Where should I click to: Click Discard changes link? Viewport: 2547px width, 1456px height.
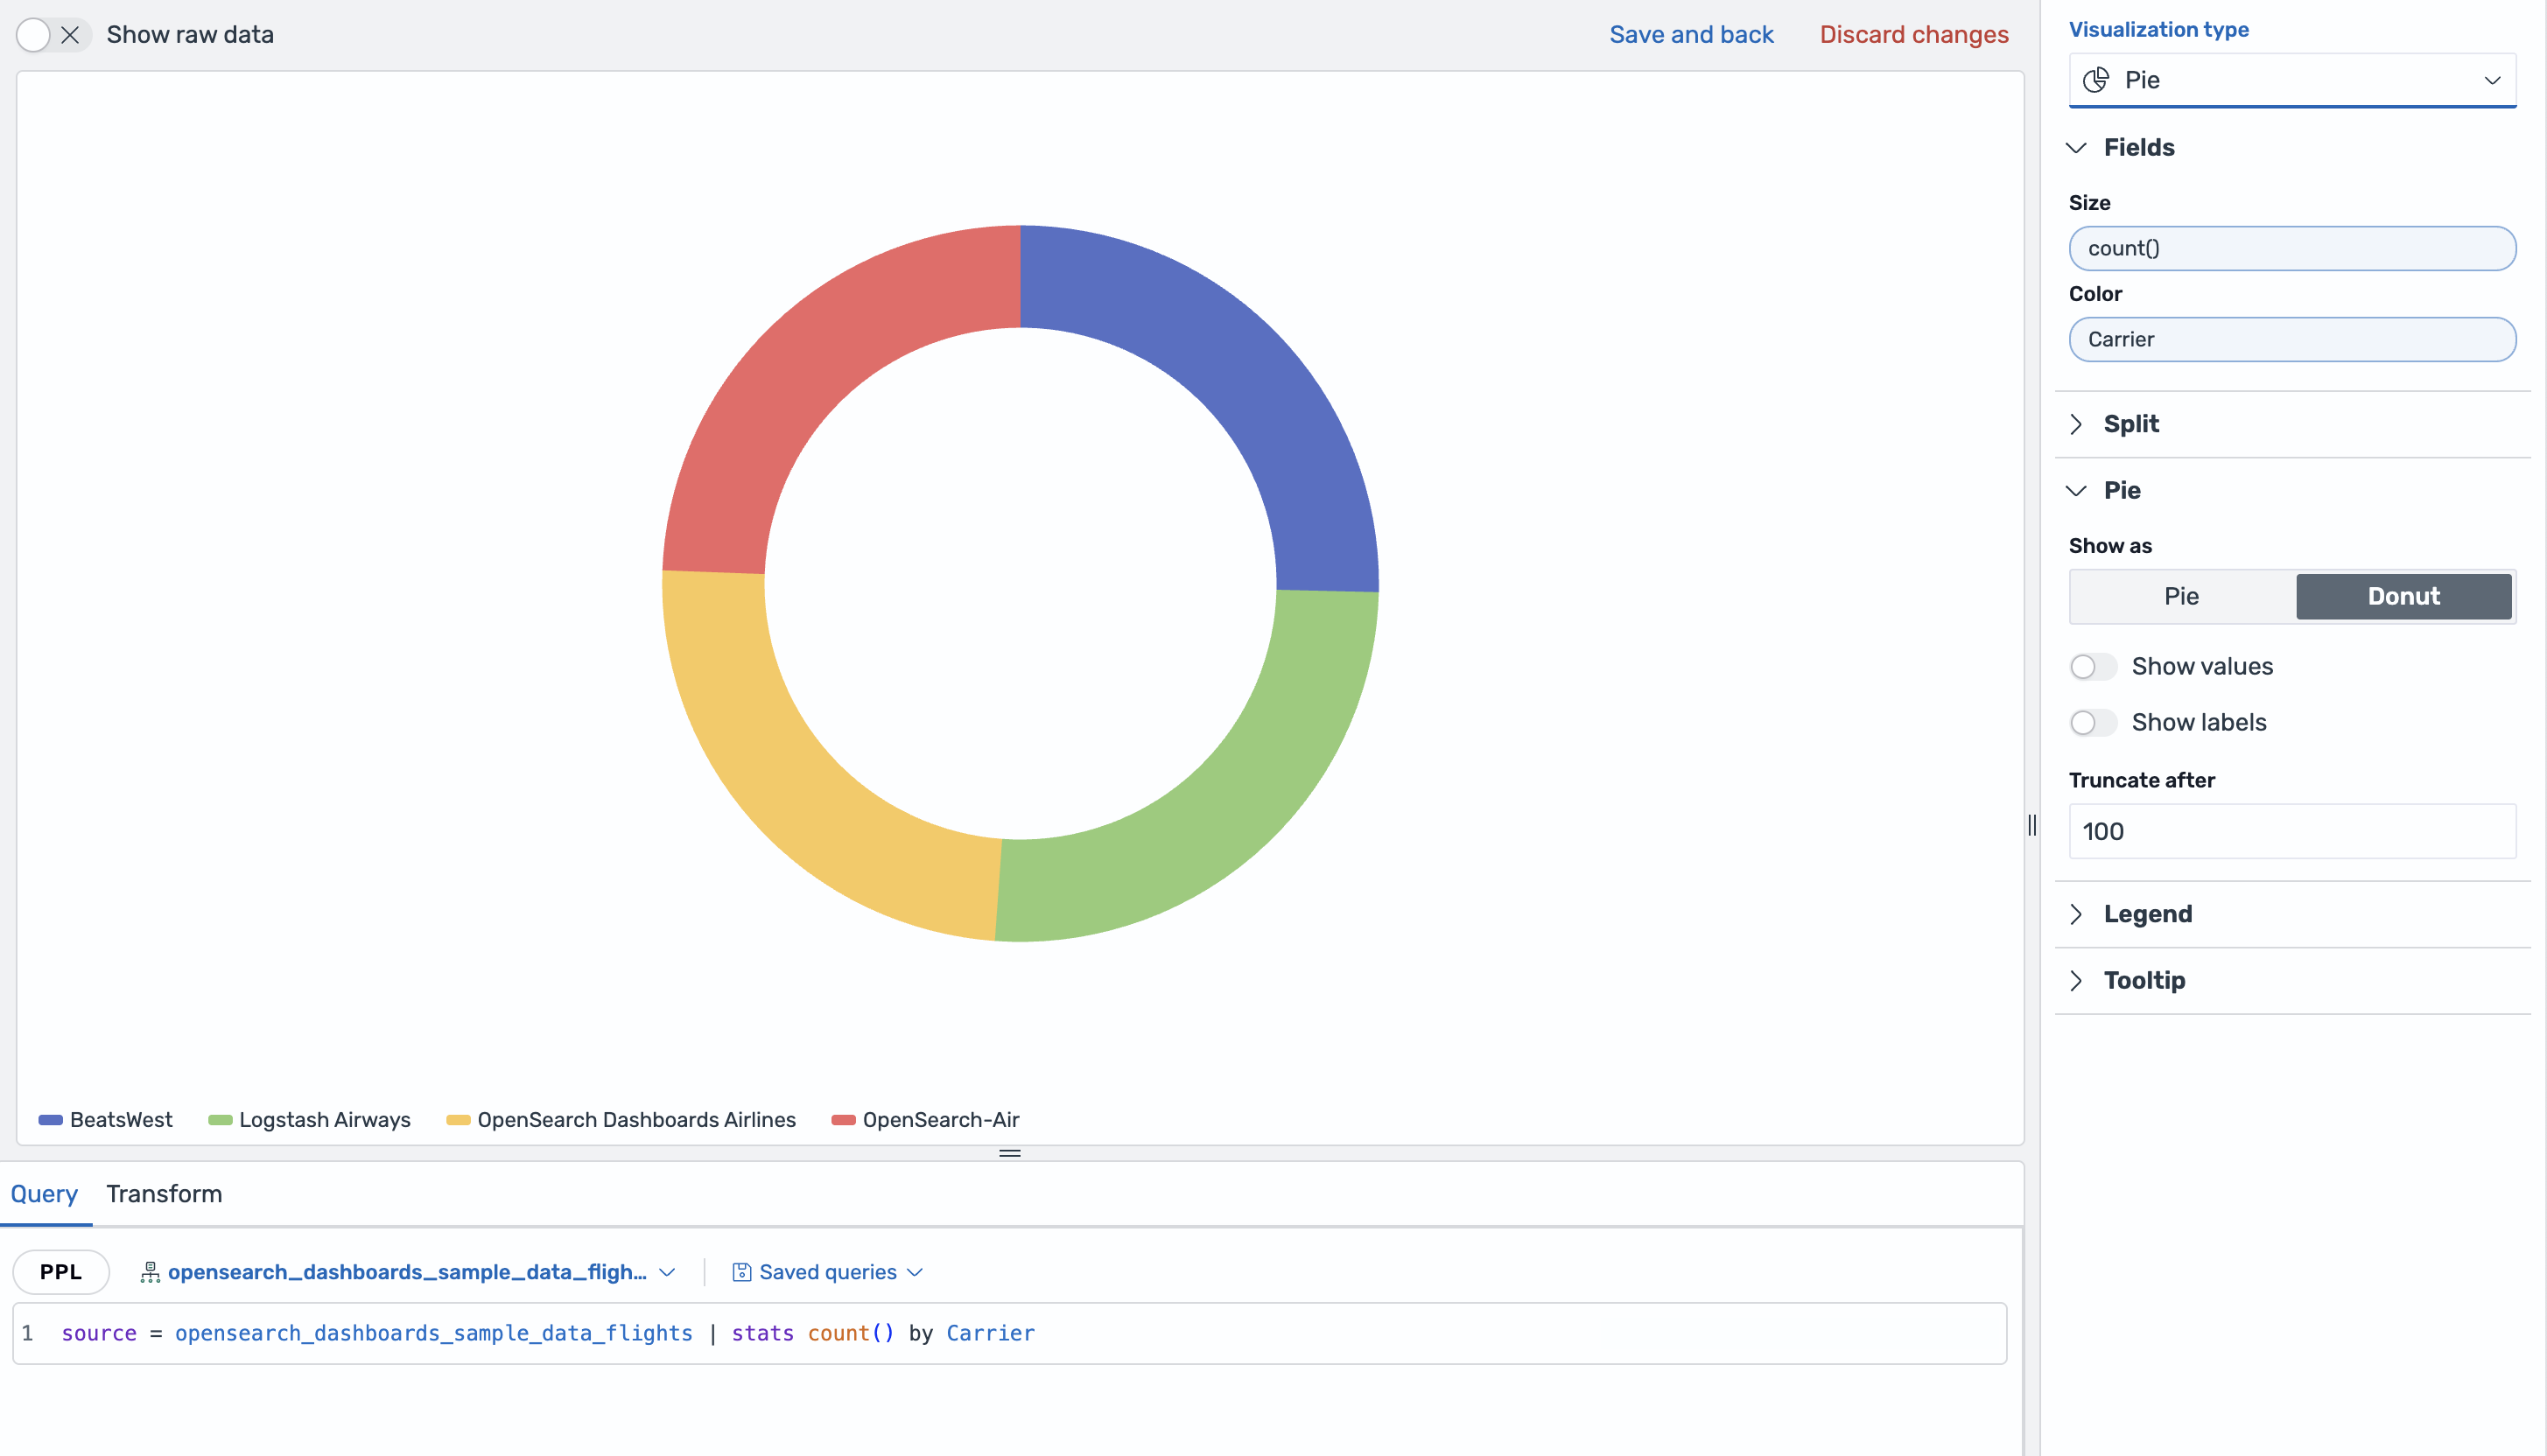coord(1914,35)
